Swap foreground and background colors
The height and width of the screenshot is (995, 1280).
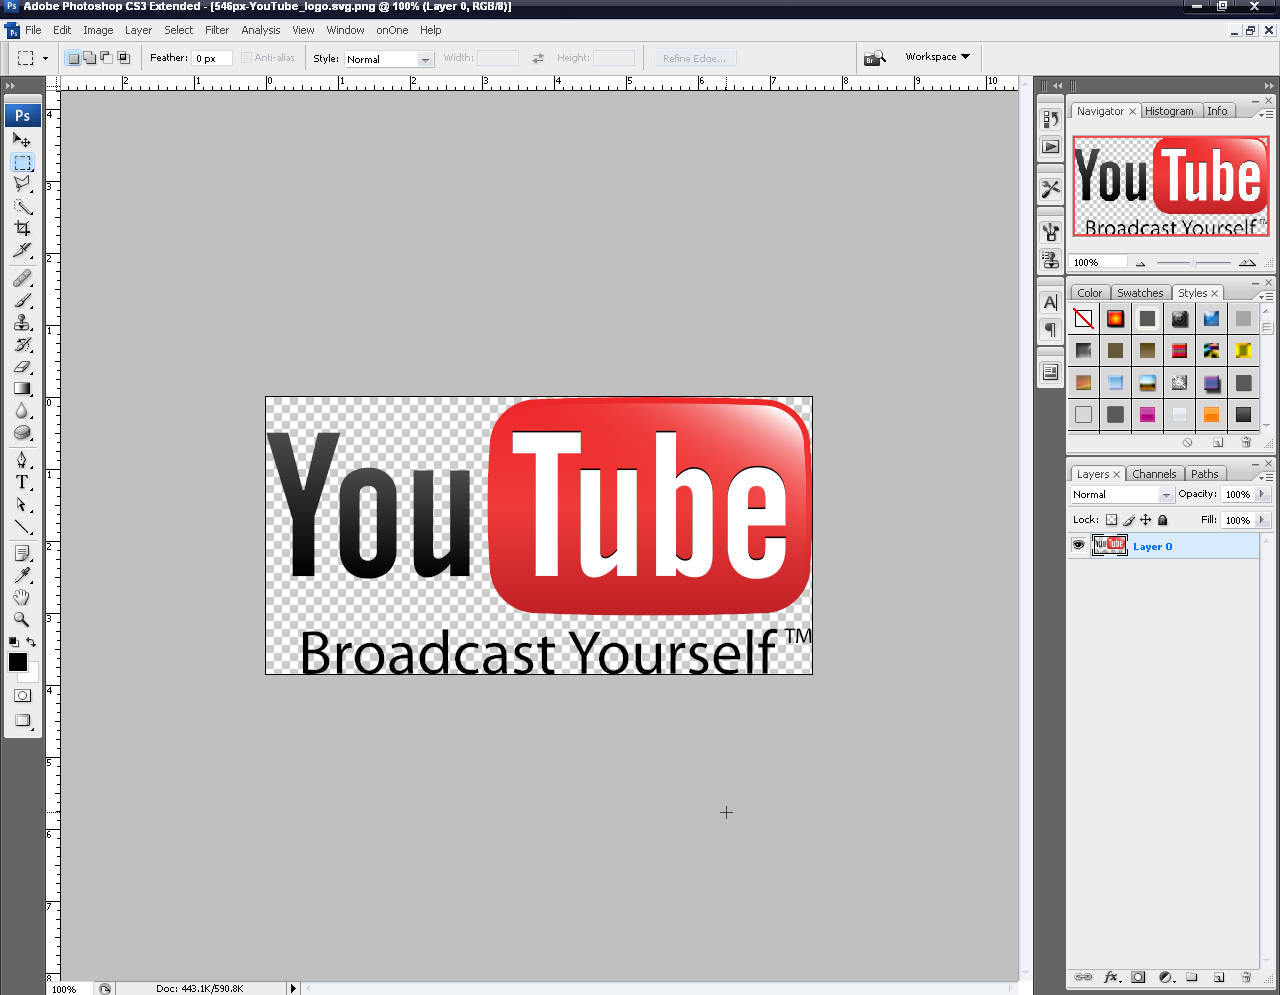point(31,642)
